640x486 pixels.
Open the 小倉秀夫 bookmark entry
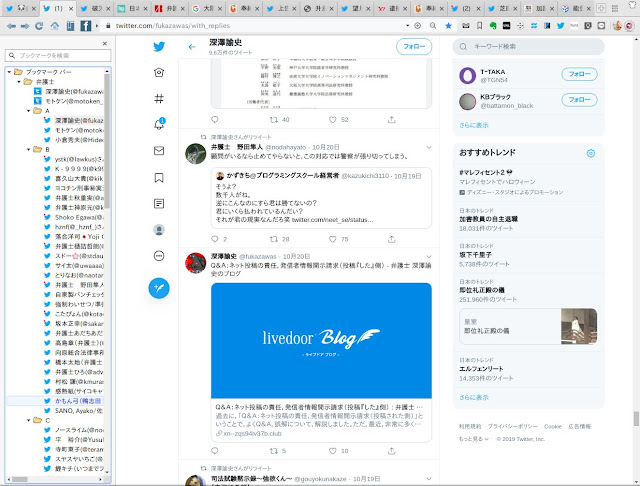click(73, 140)
